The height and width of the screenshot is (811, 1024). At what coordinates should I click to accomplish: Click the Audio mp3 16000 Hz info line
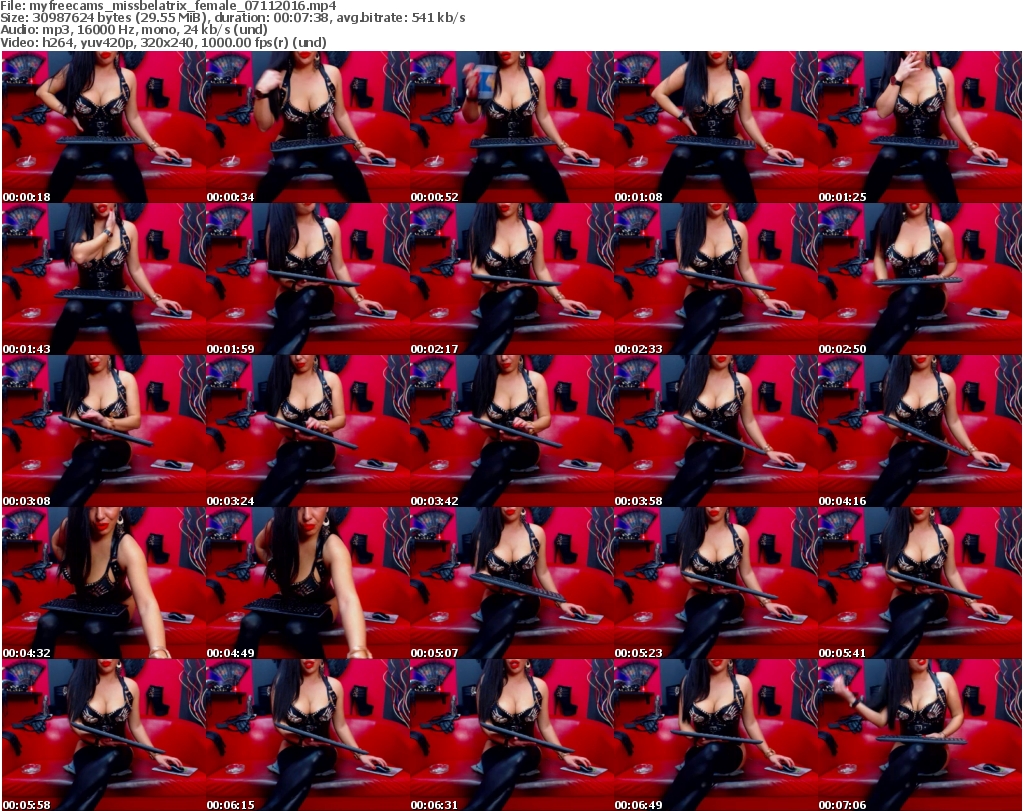point(134,30)
